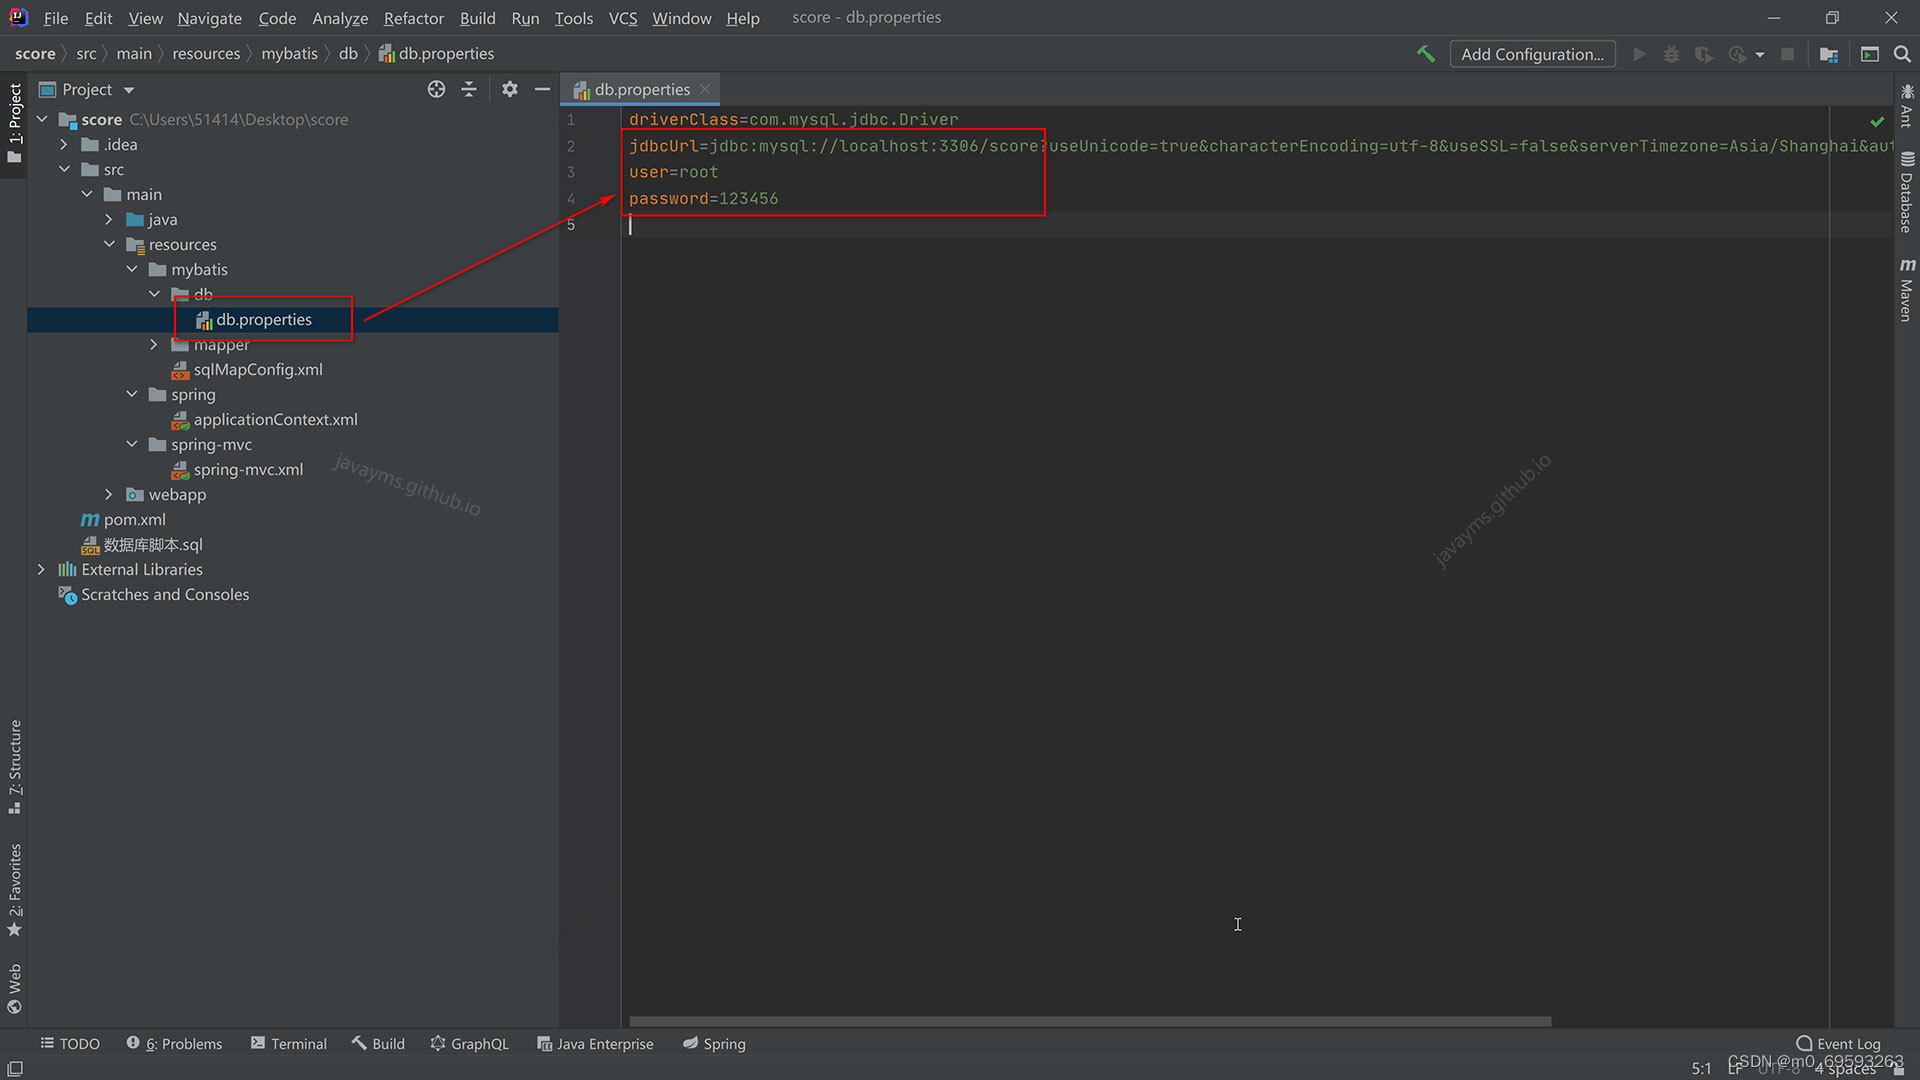
Task: Collapse the mybatis folder
Action: click(131, 269)
